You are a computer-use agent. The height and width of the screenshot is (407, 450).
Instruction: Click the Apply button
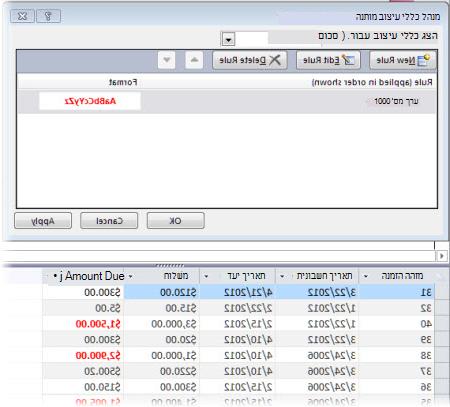pos(43,221)
